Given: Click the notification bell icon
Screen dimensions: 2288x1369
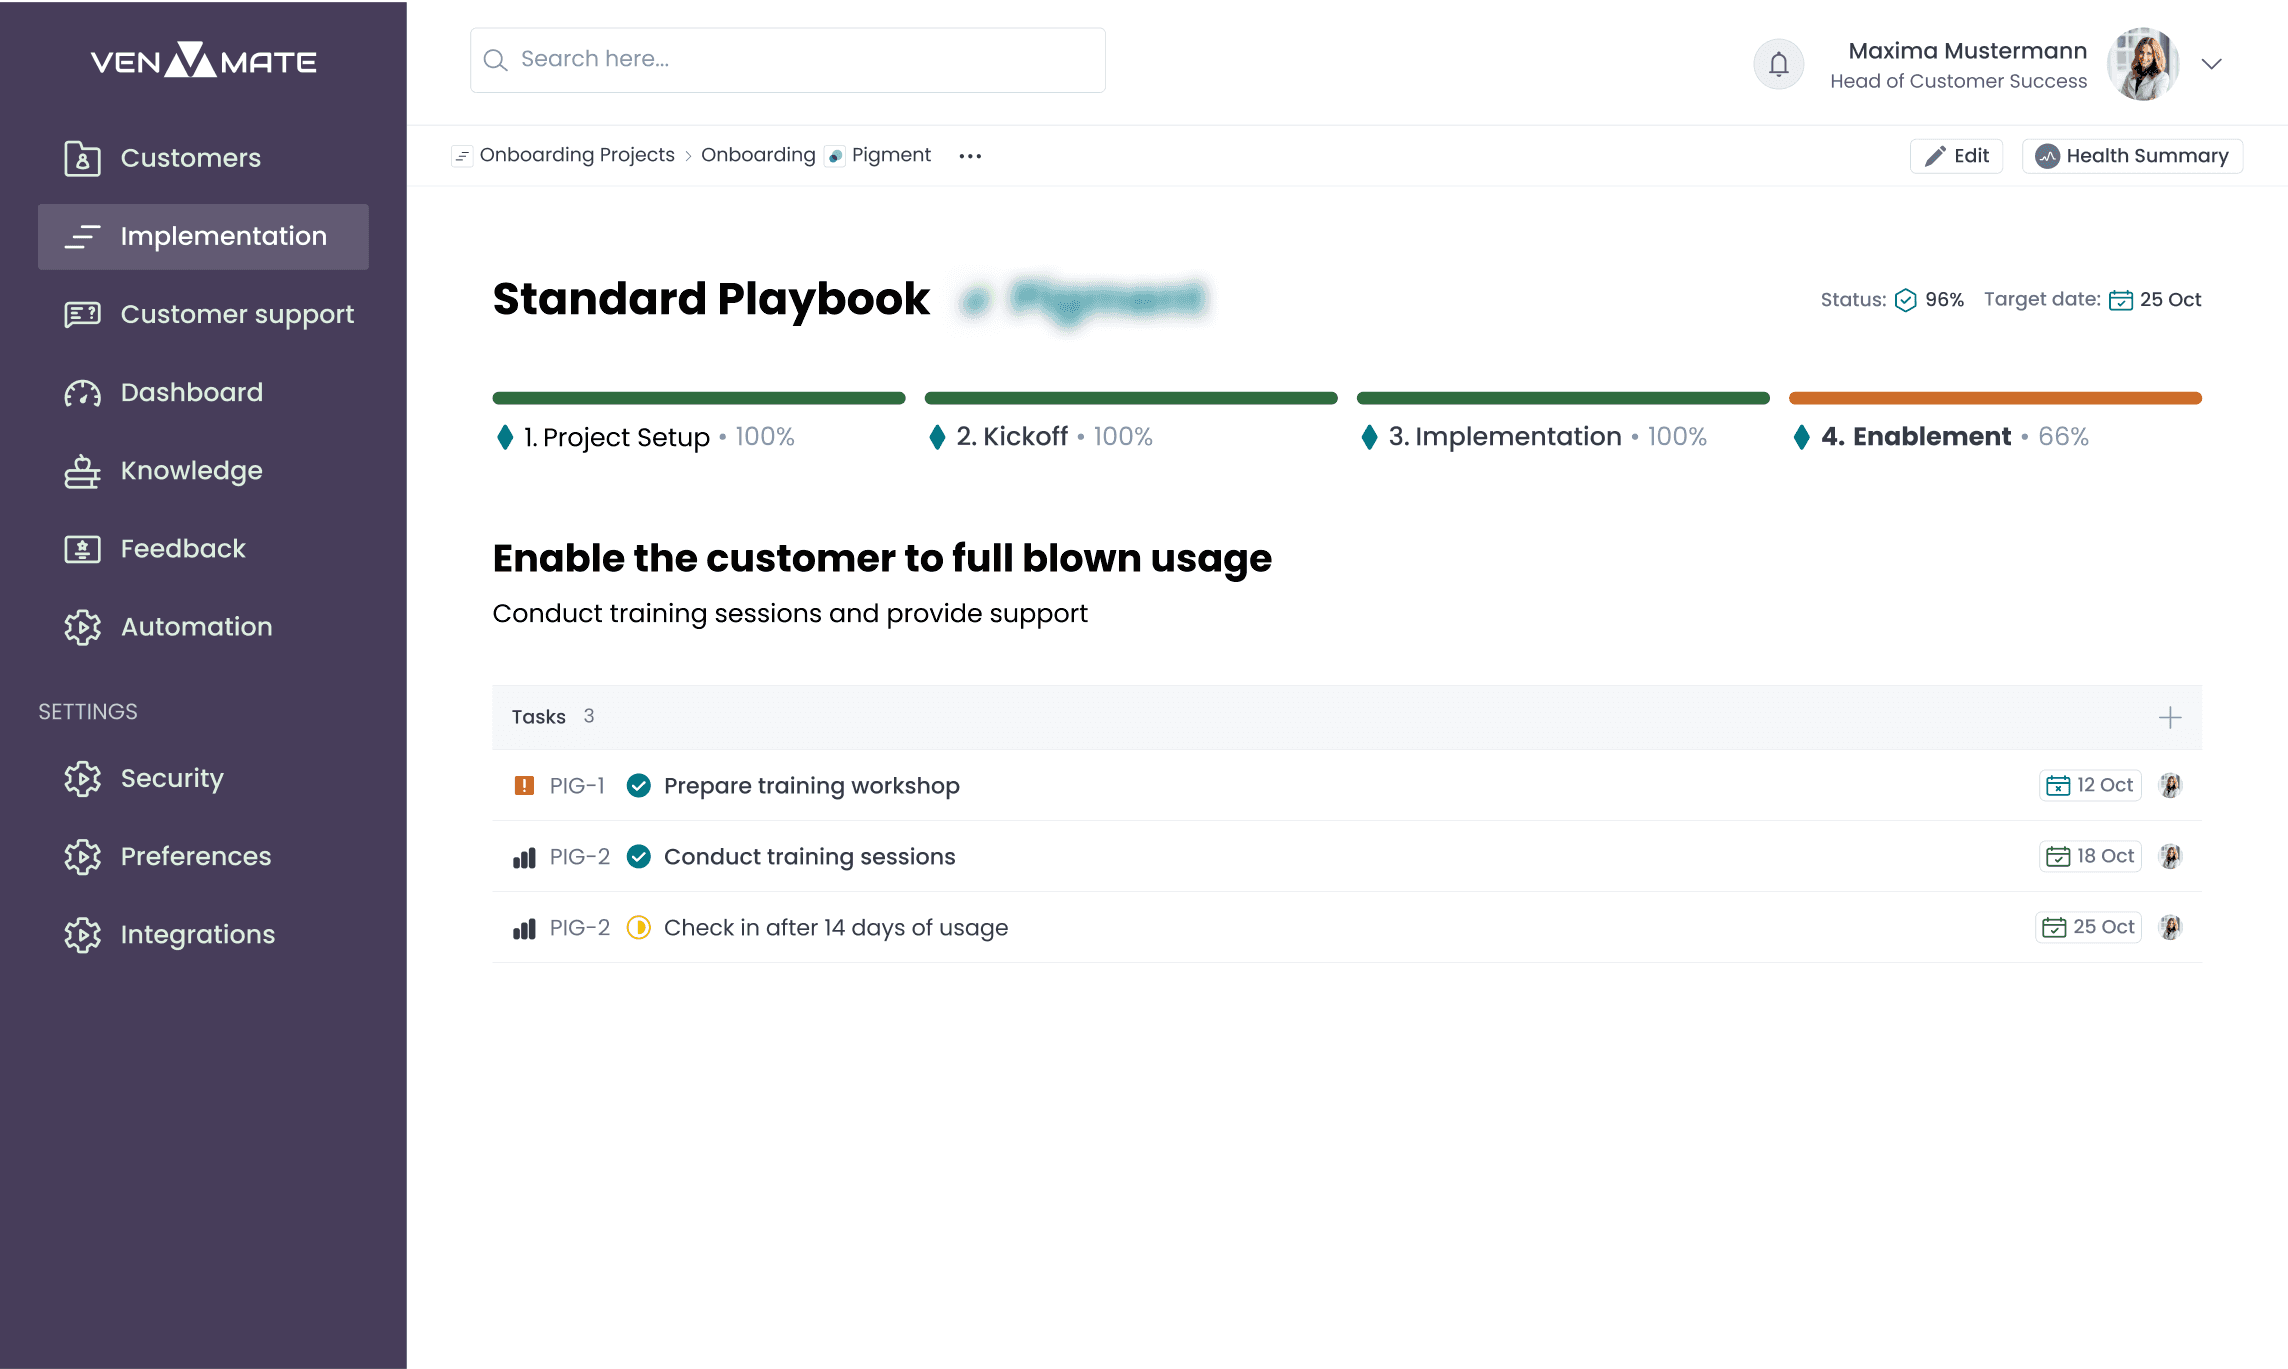Looking at the screenshot, I should (x=1778, y=63).
